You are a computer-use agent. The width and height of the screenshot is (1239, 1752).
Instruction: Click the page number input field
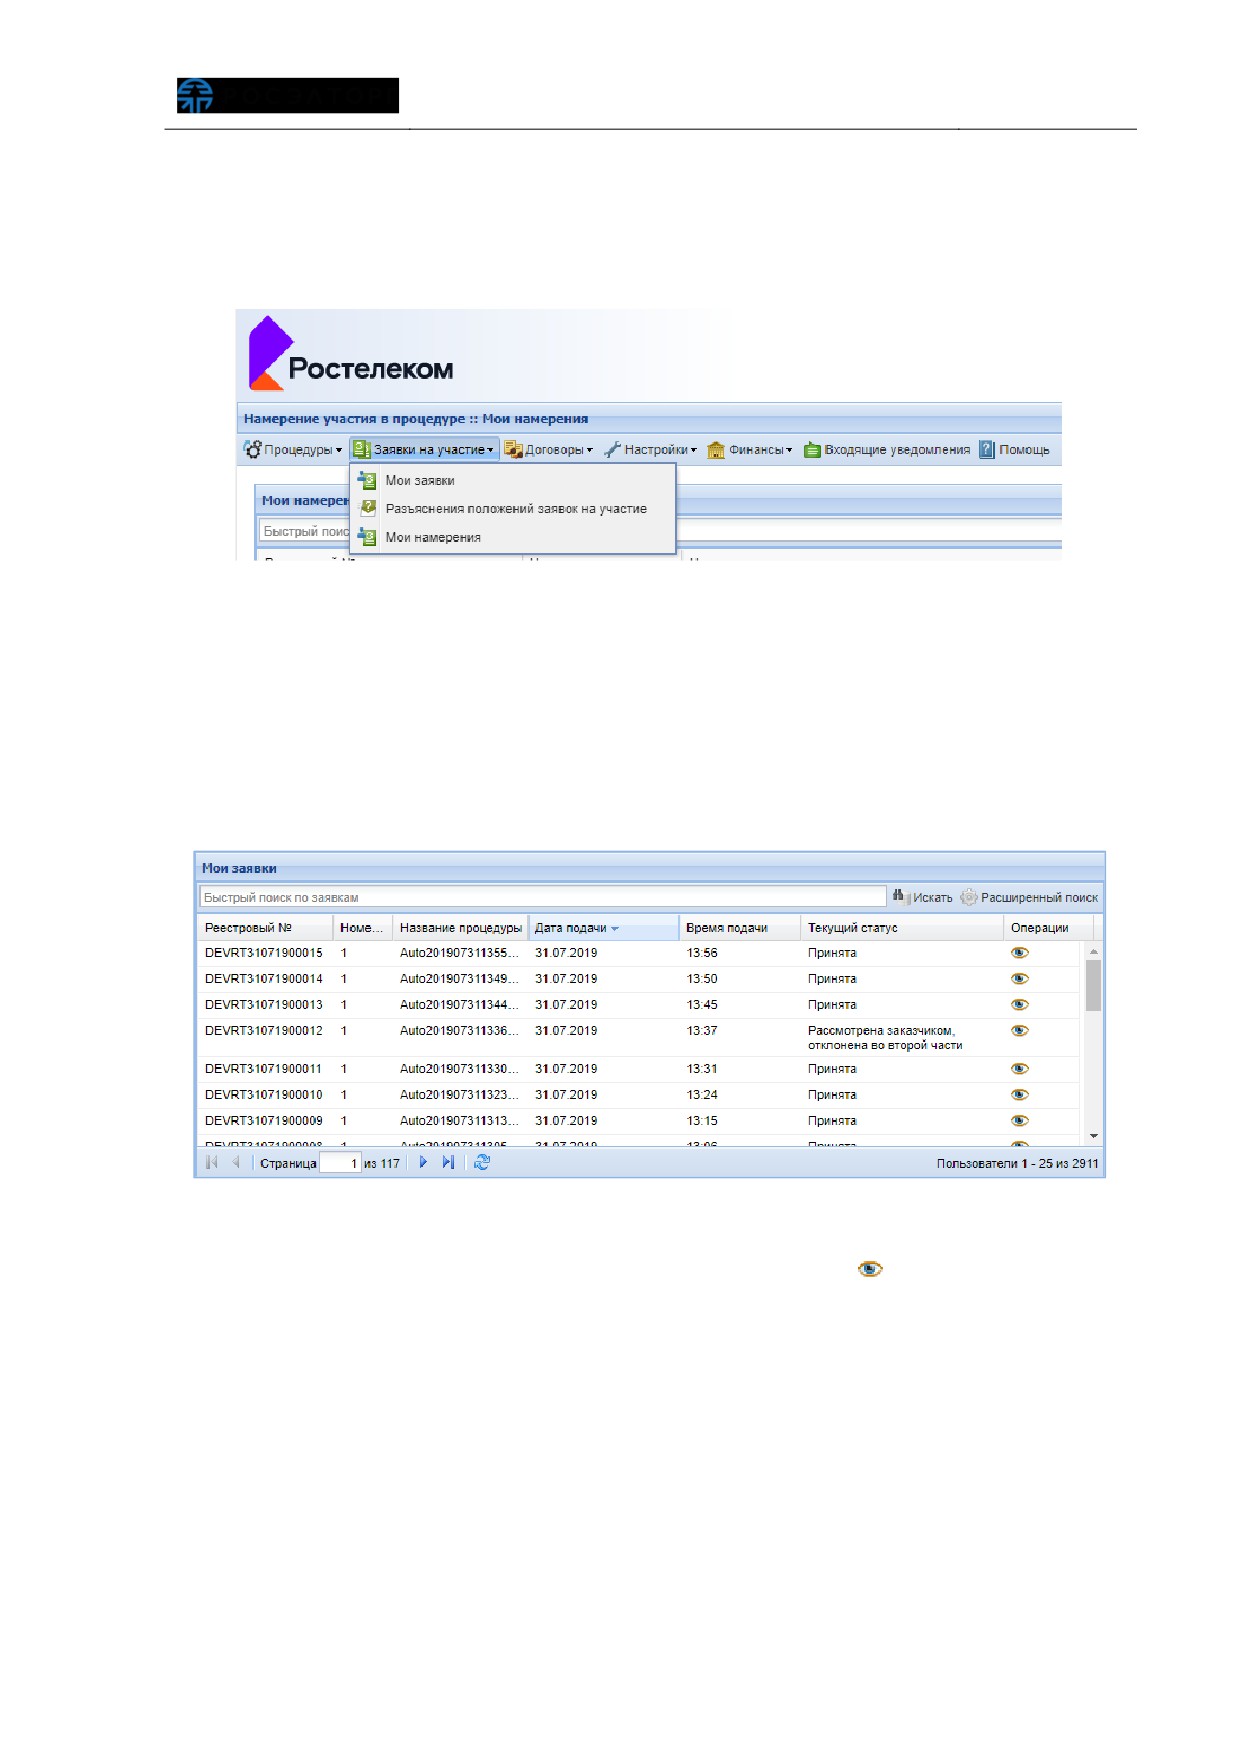(340, 1163)
